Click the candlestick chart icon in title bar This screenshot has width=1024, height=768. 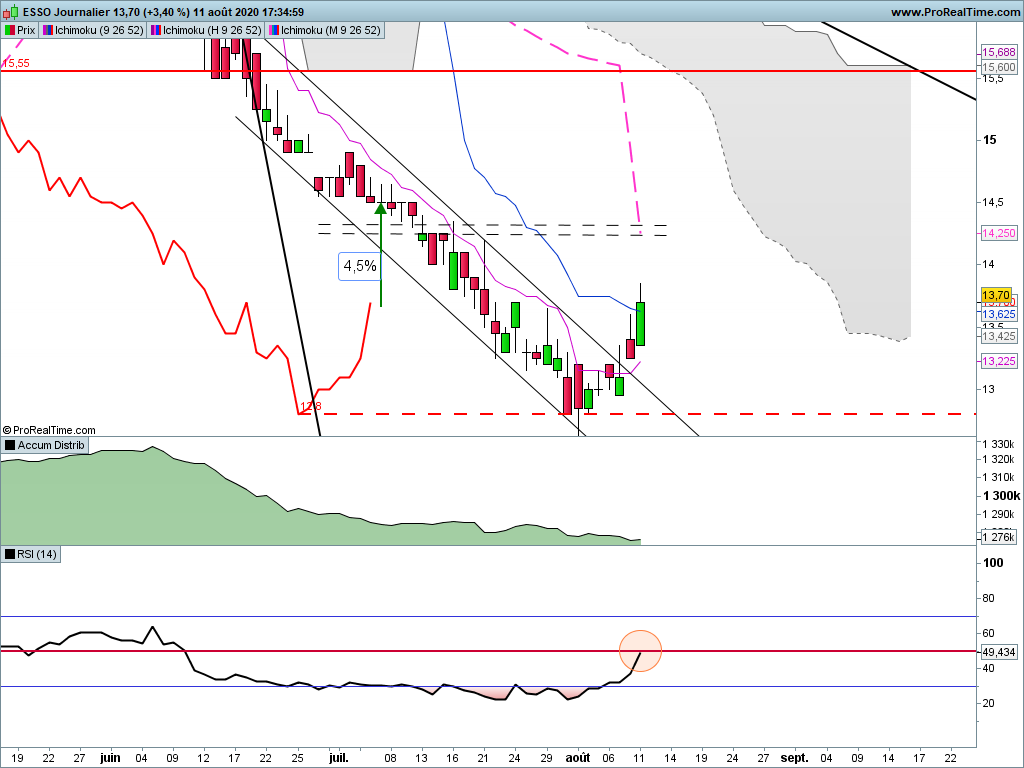8,12
